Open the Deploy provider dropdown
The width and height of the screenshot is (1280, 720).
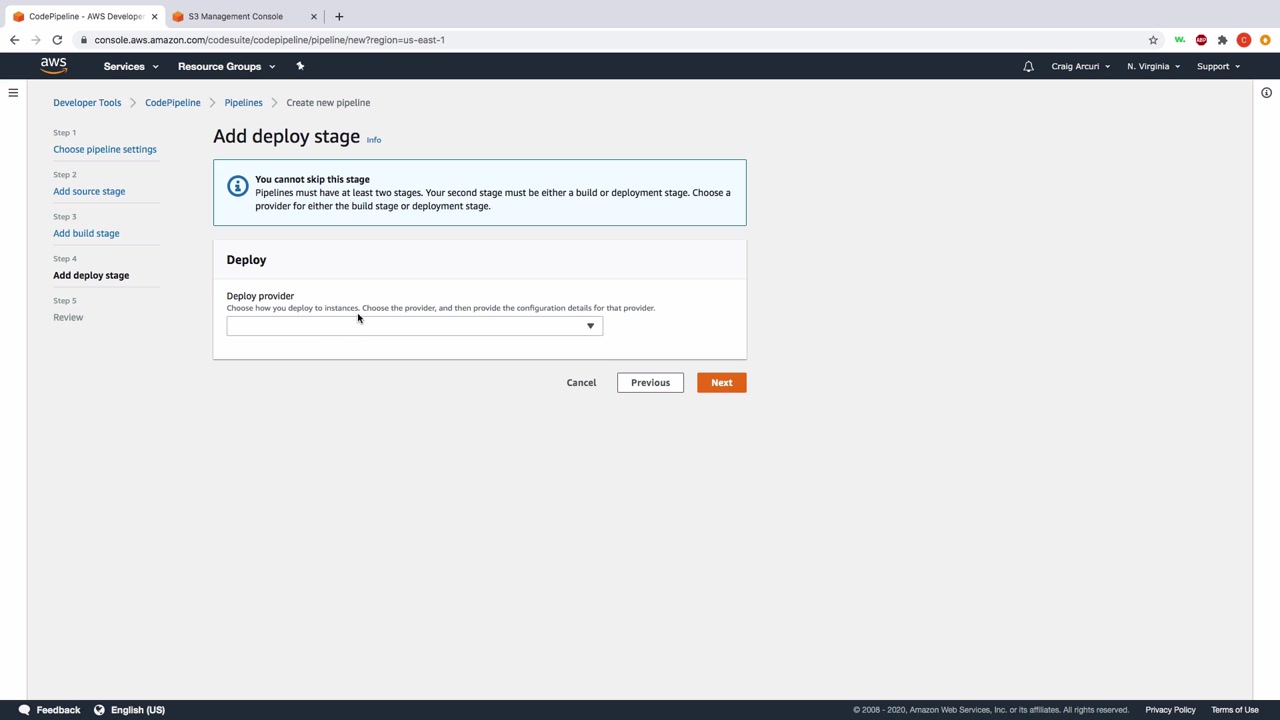[x=415, y=326]
